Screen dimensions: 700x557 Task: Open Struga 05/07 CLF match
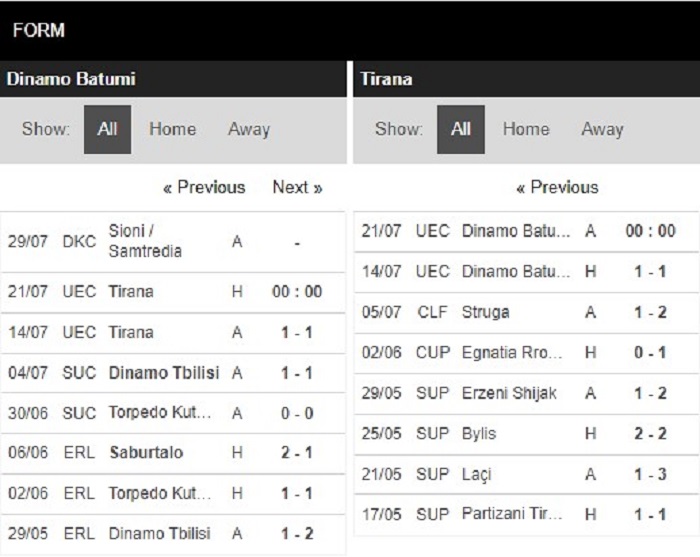[526, 312]
